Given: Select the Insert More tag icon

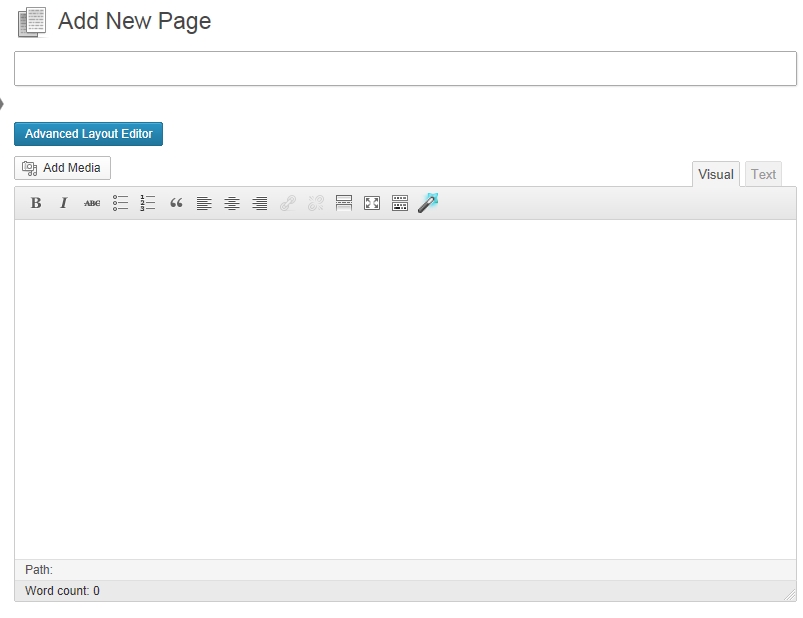Looking at the screenshot, I should coord(343,202).
